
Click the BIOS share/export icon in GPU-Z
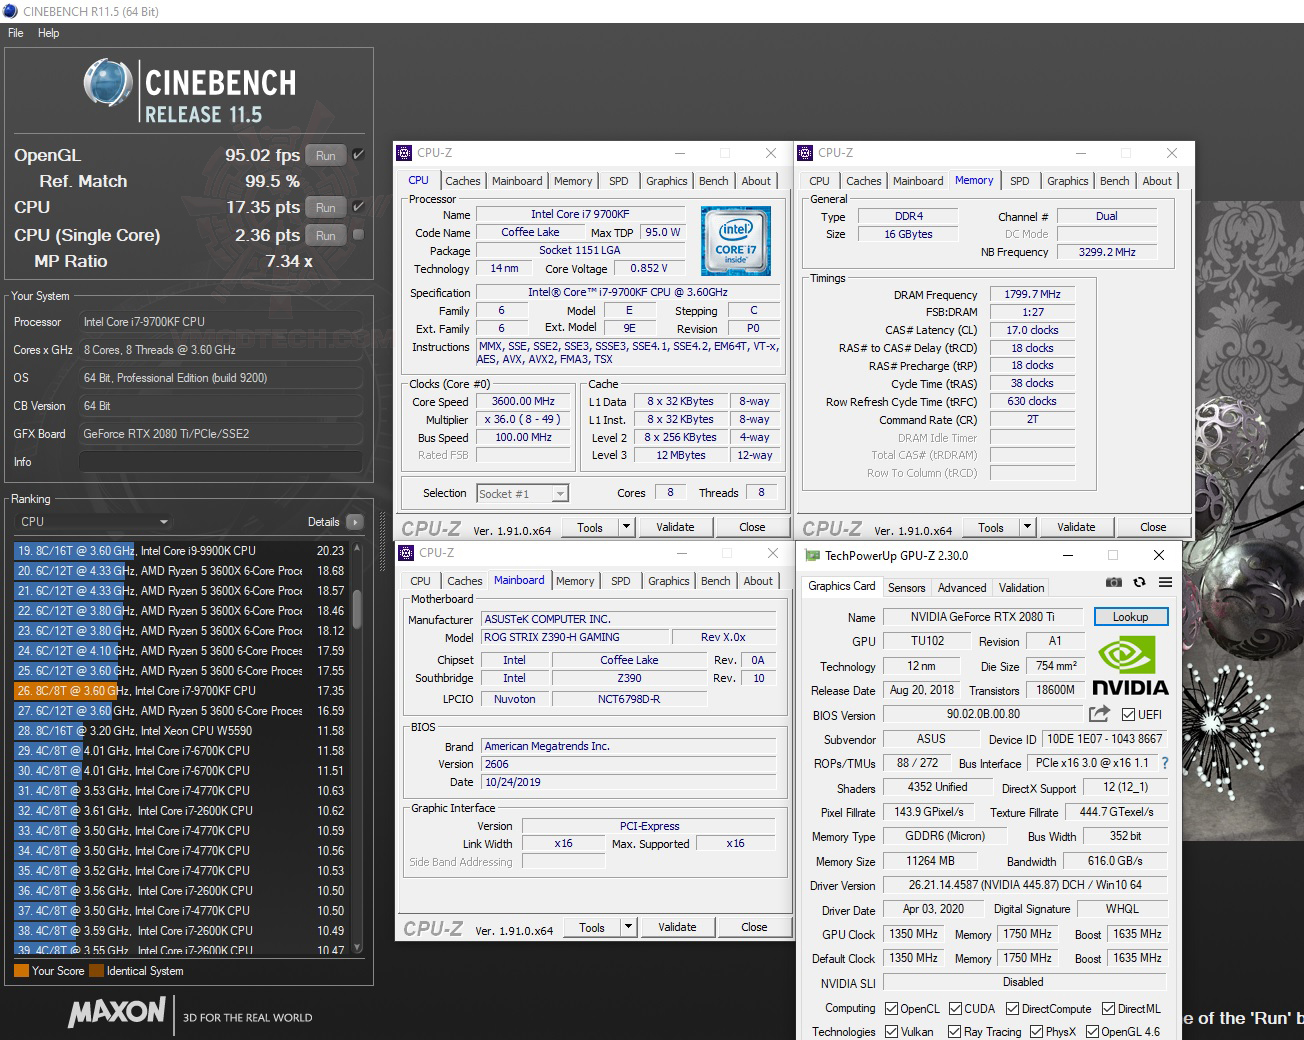(1099, 714)
